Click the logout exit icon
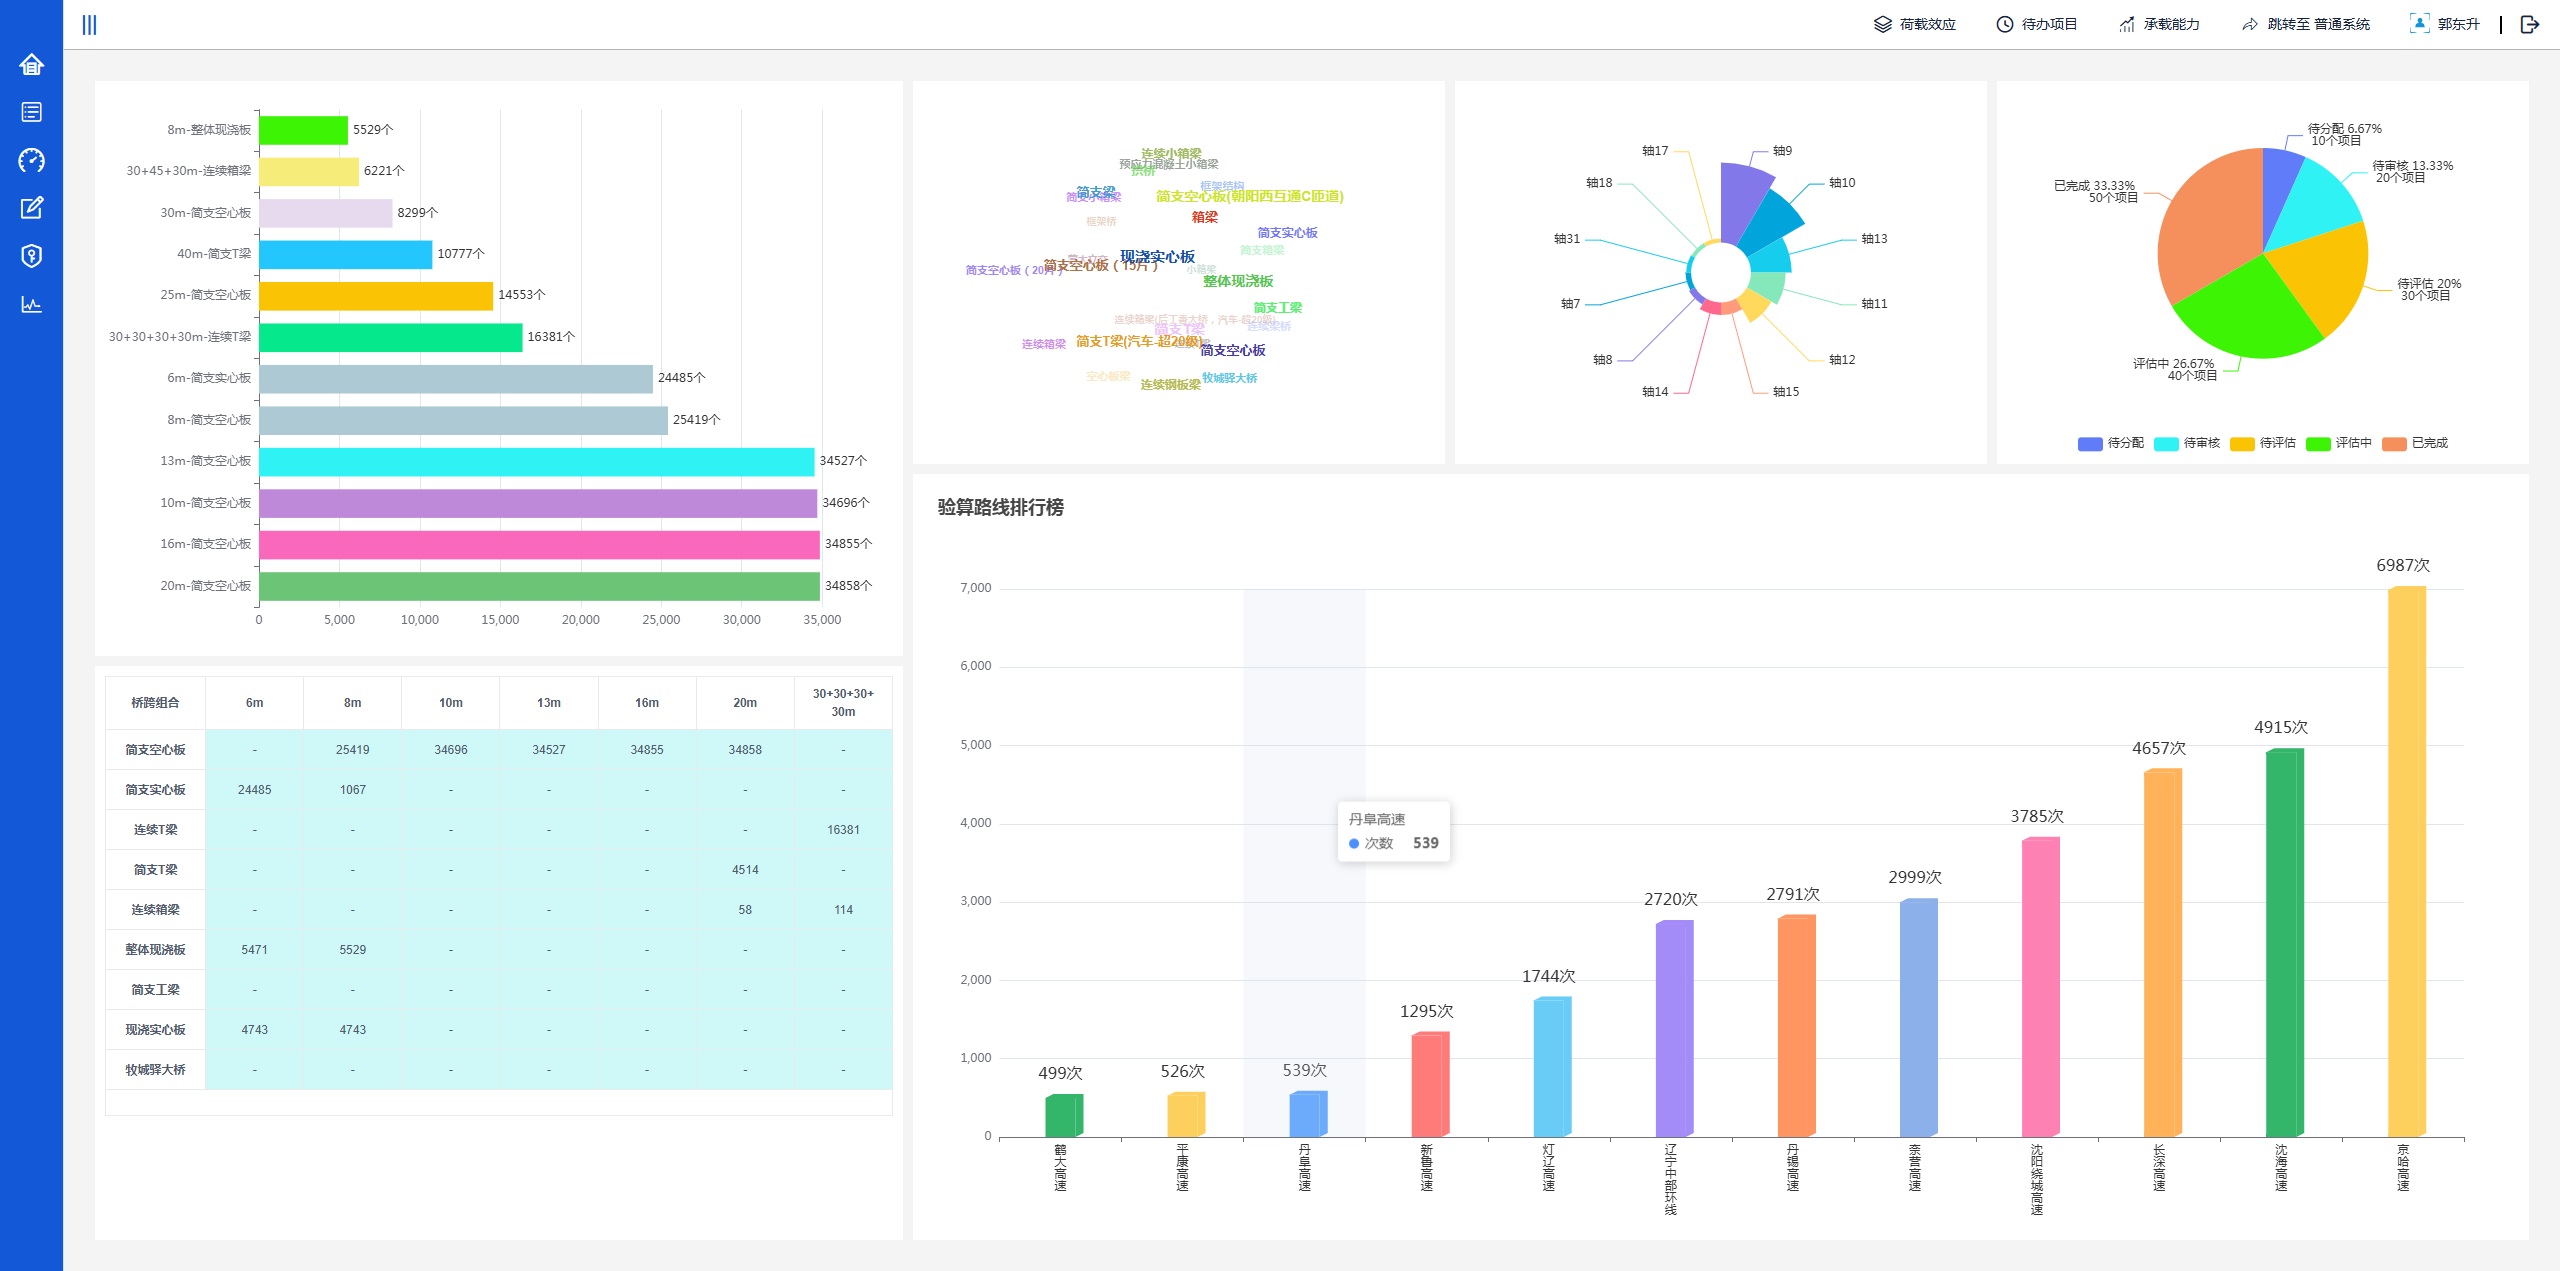 (2530, 25)
